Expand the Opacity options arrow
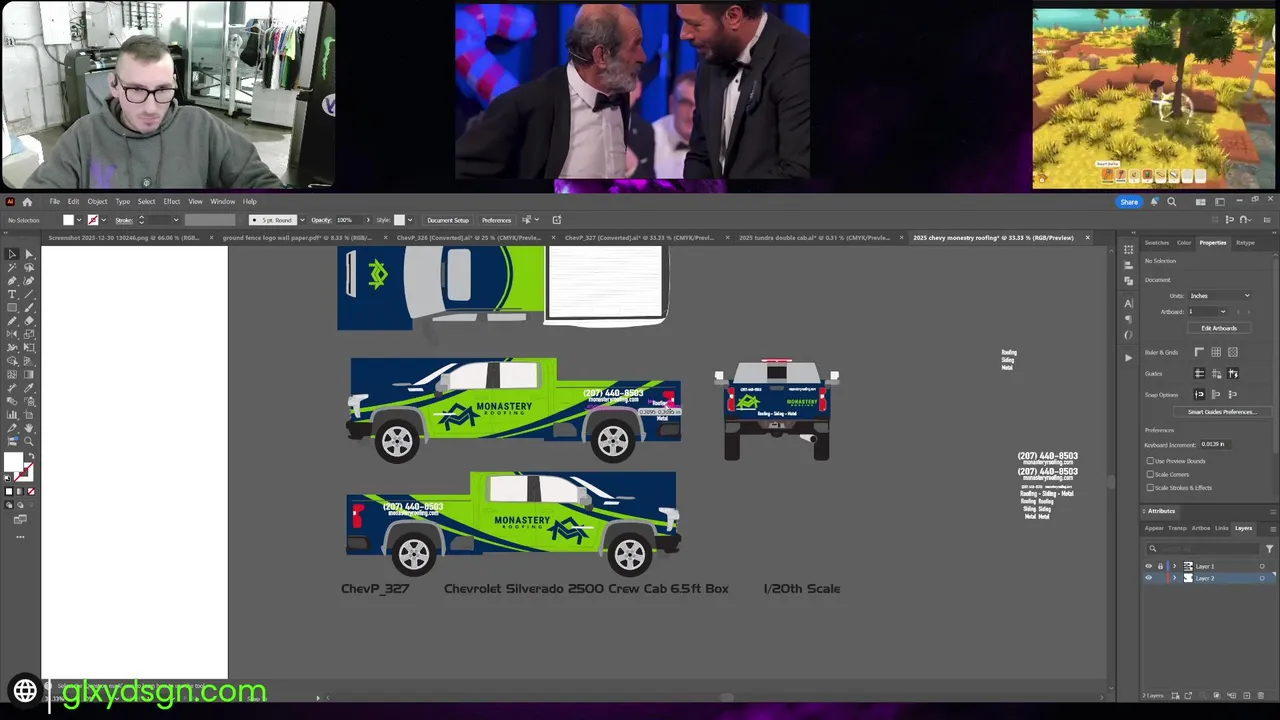Image resolution: width=1280 pixels, height=720 pixels. 367,220
